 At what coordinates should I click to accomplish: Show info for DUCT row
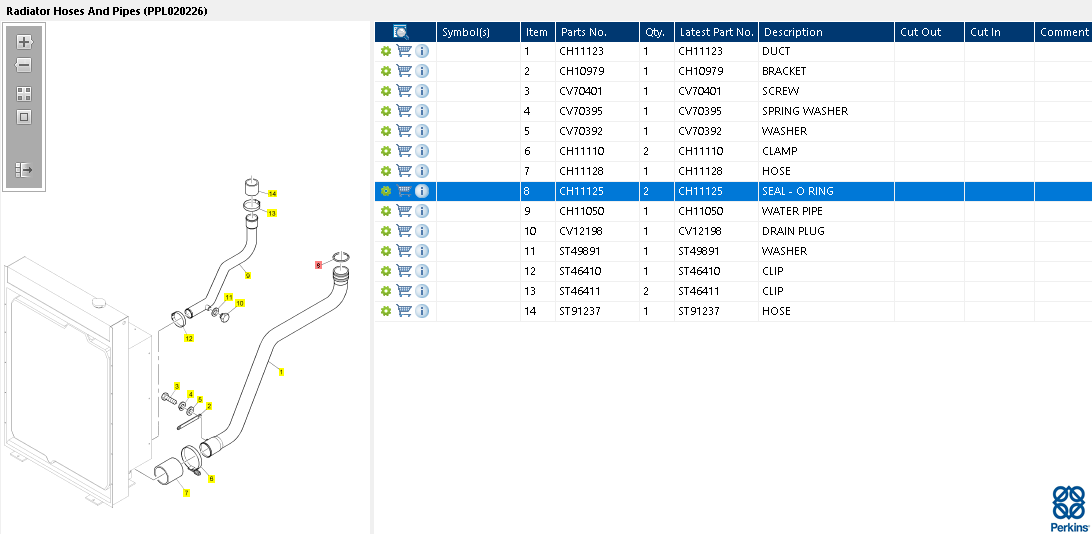pos(422,51)
